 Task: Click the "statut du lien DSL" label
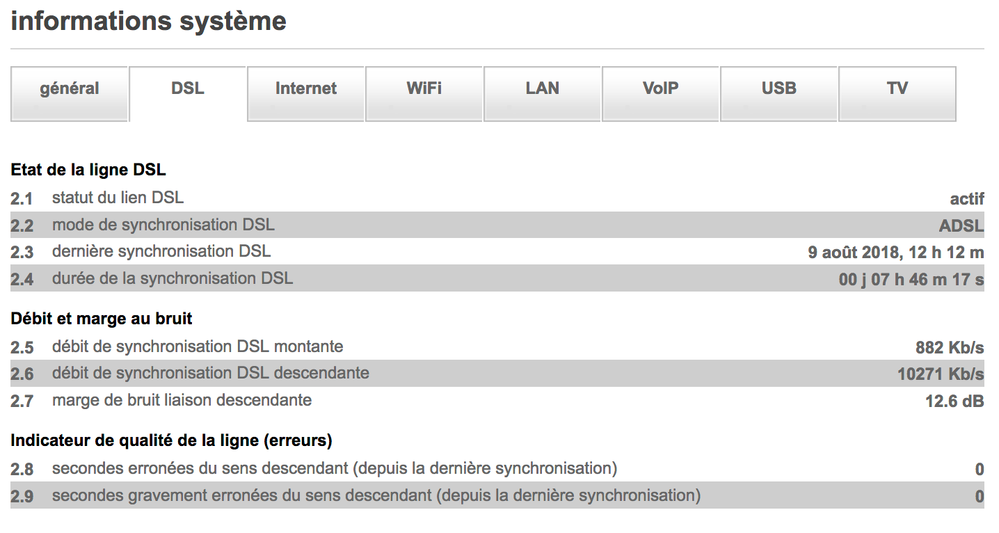(x=118, y=198)
